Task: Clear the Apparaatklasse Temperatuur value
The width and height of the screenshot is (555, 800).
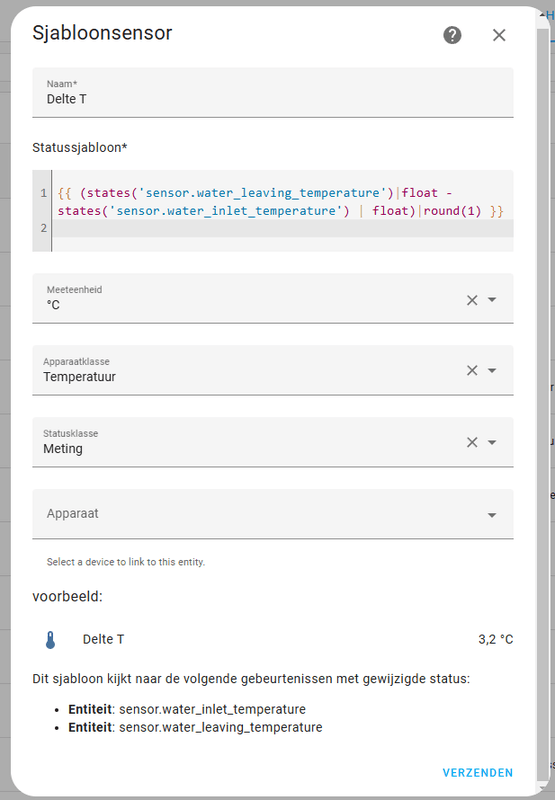Action: pyautogui.click(x=472, y=370)
